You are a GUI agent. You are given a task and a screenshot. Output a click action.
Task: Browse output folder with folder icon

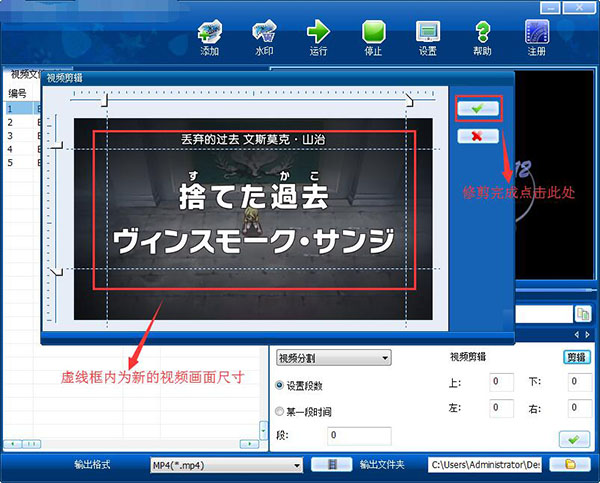tap(570, 465)
